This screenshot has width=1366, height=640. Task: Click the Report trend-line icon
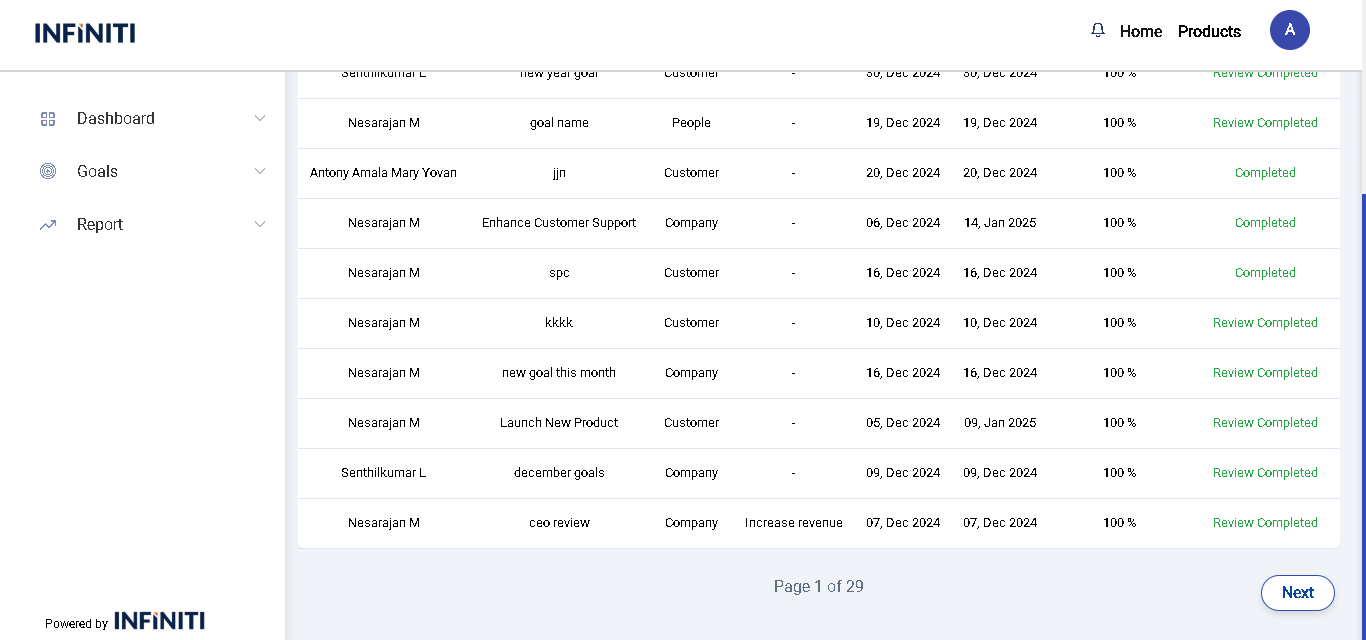pos(48,225)
